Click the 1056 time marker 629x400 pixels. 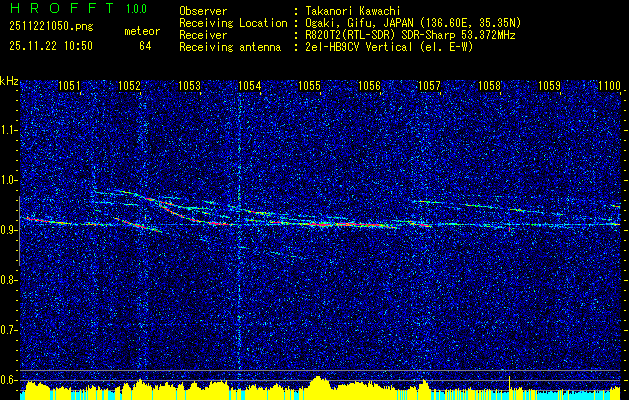pos(369,85)
